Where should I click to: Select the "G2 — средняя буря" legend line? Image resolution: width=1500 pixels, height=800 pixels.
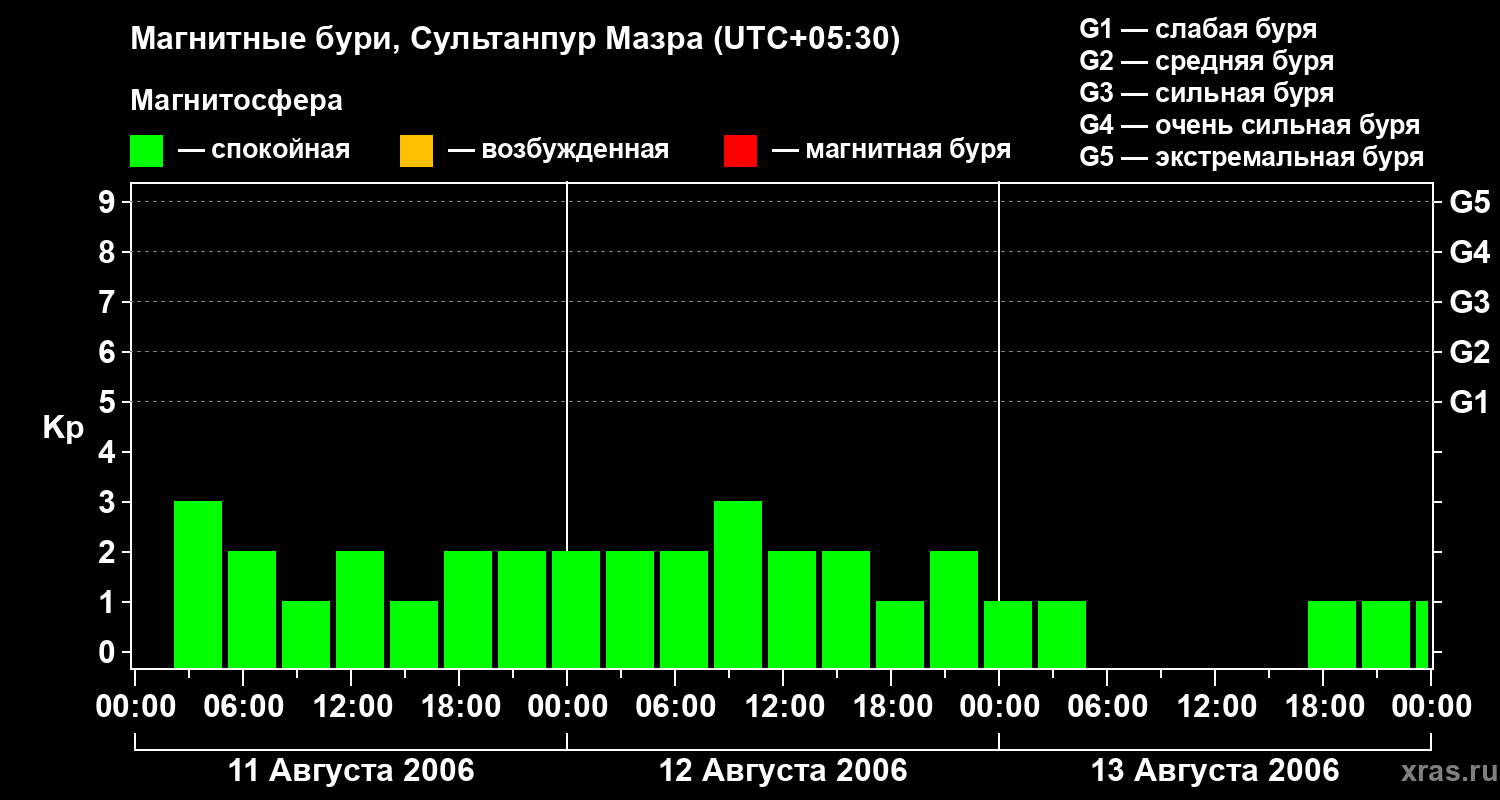[x=1207, y=61]
